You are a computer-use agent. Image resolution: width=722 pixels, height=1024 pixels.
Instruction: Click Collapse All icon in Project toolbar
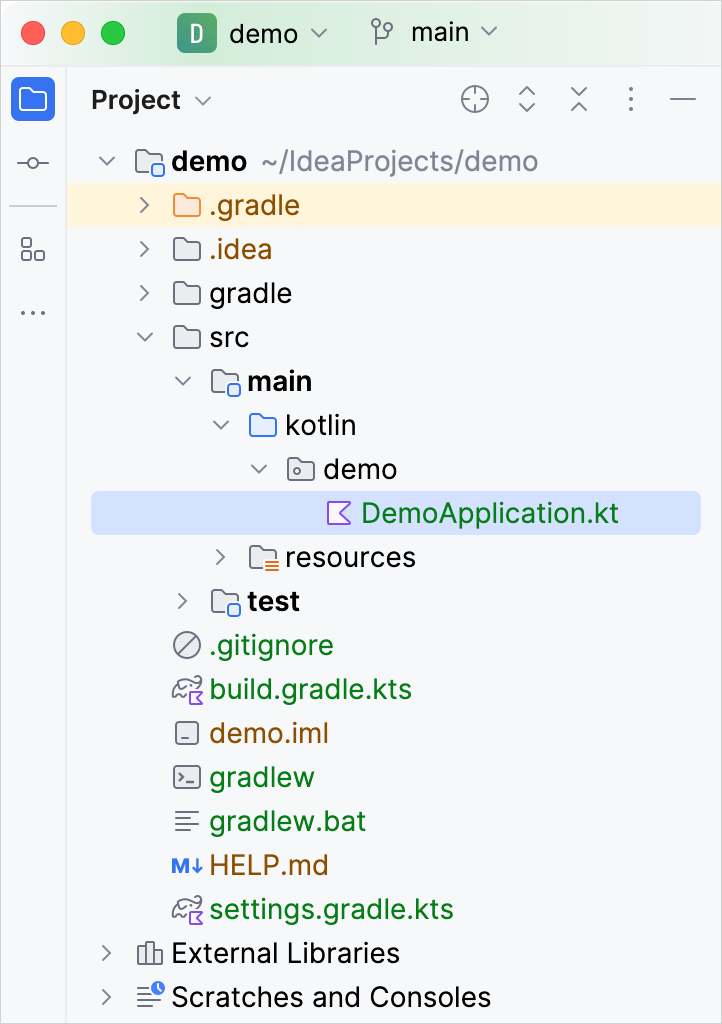point(578,99)
